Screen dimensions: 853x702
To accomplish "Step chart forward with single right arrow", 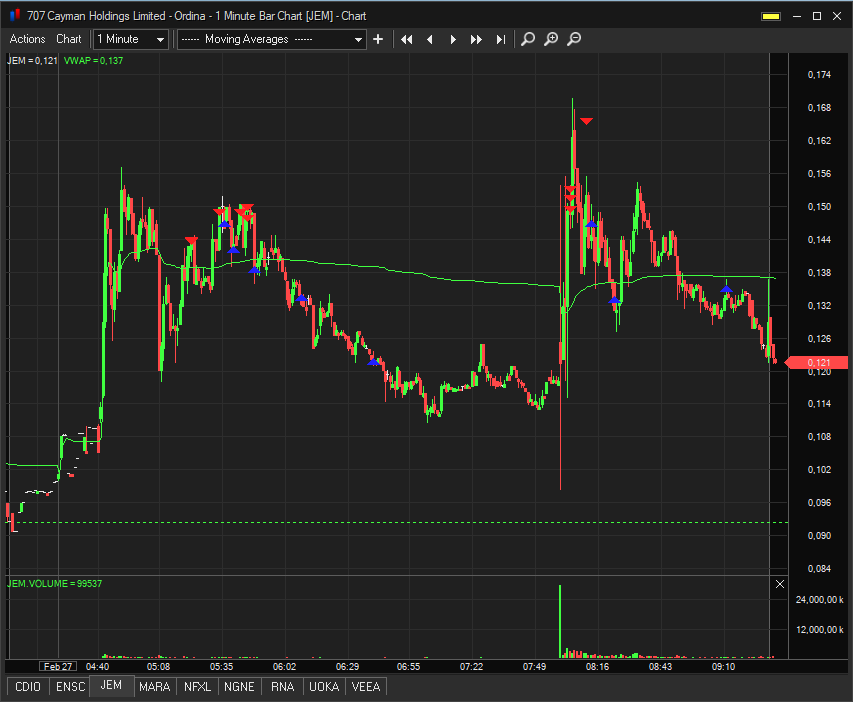I will [453, 39].
